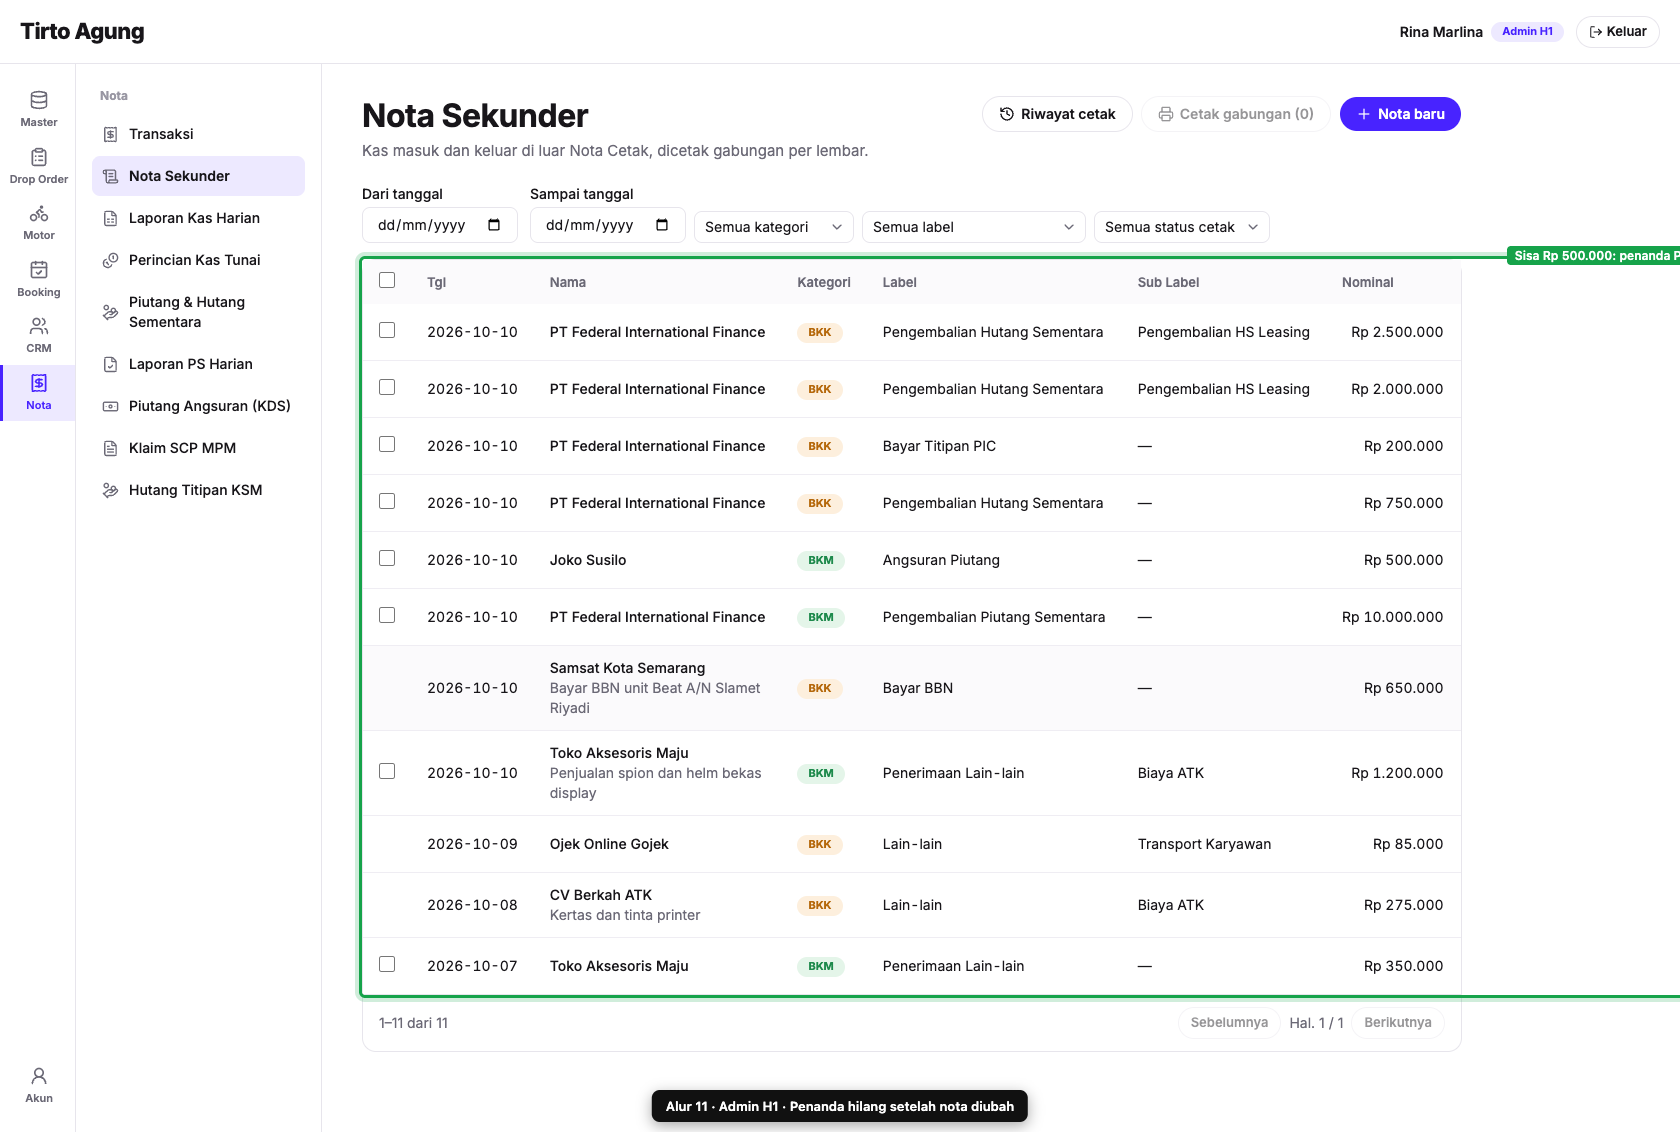Image resolution: width=1680 pixels, height=1132 pixels.
Task: Open Laporan Kas Harian menu
Action: click(x=198, y=218)
